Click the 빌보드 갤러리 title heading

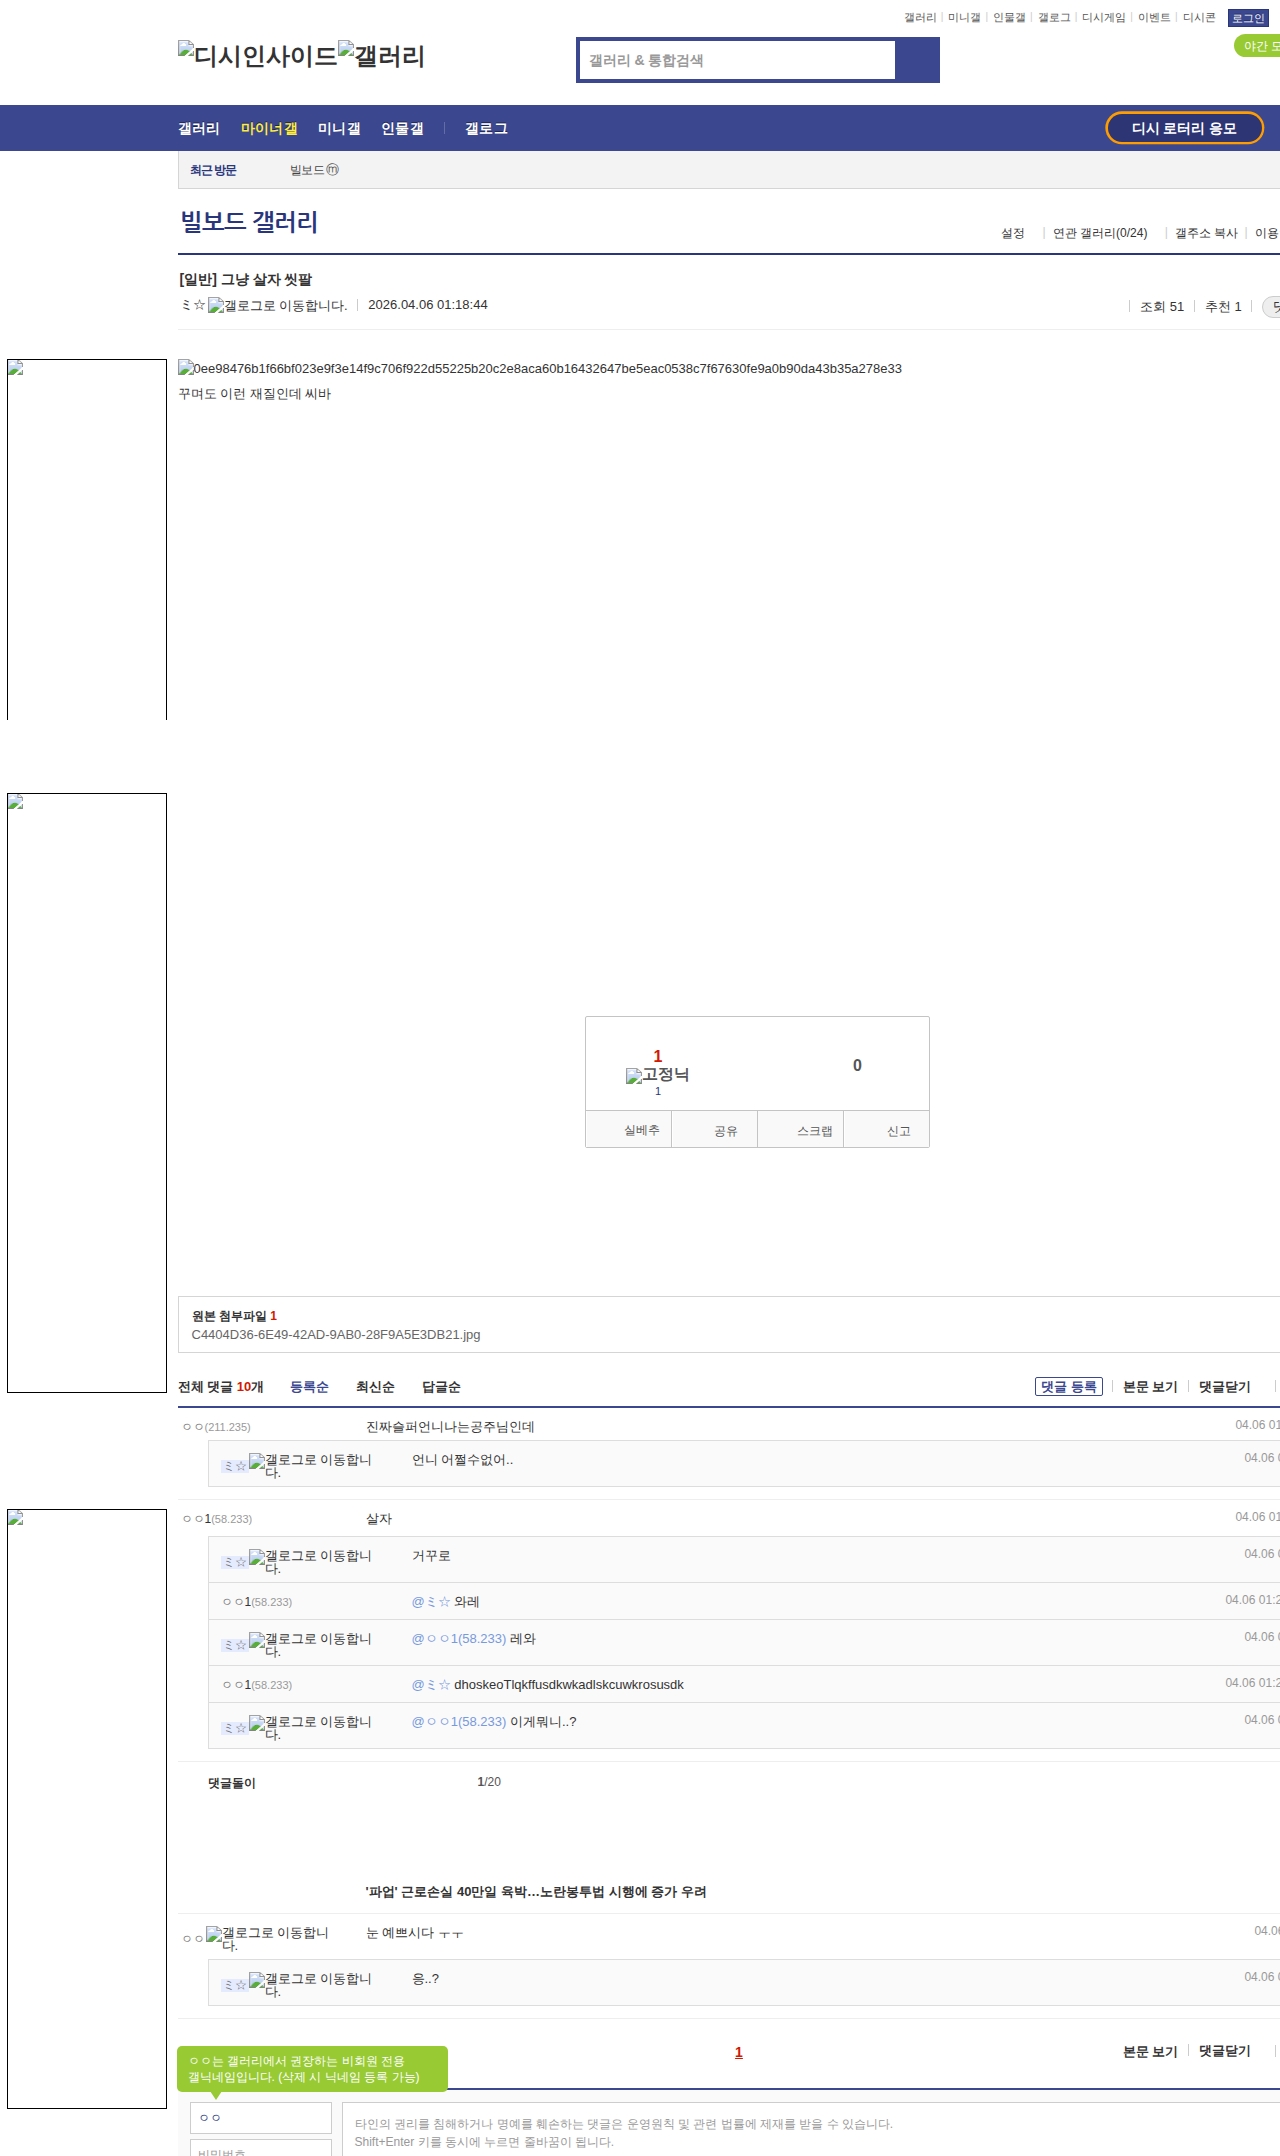tap(249, 221)
